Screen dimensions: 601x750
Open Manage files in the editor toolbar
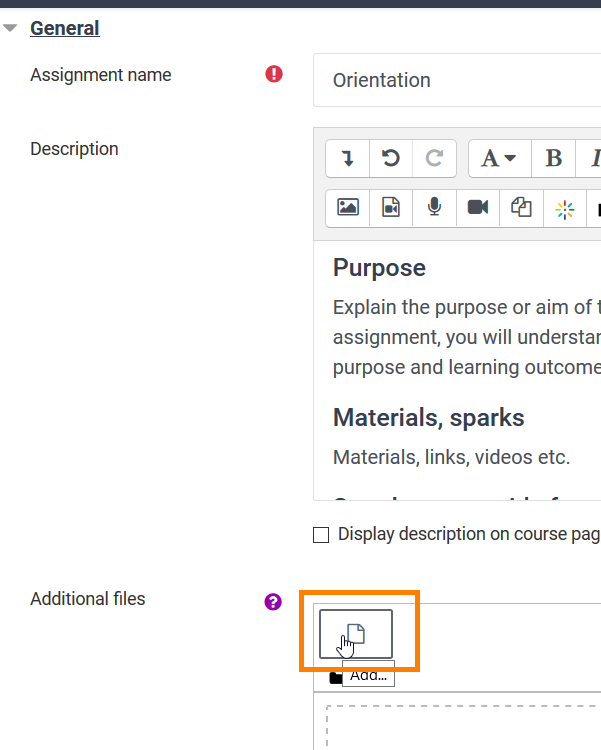pos(521,208)
